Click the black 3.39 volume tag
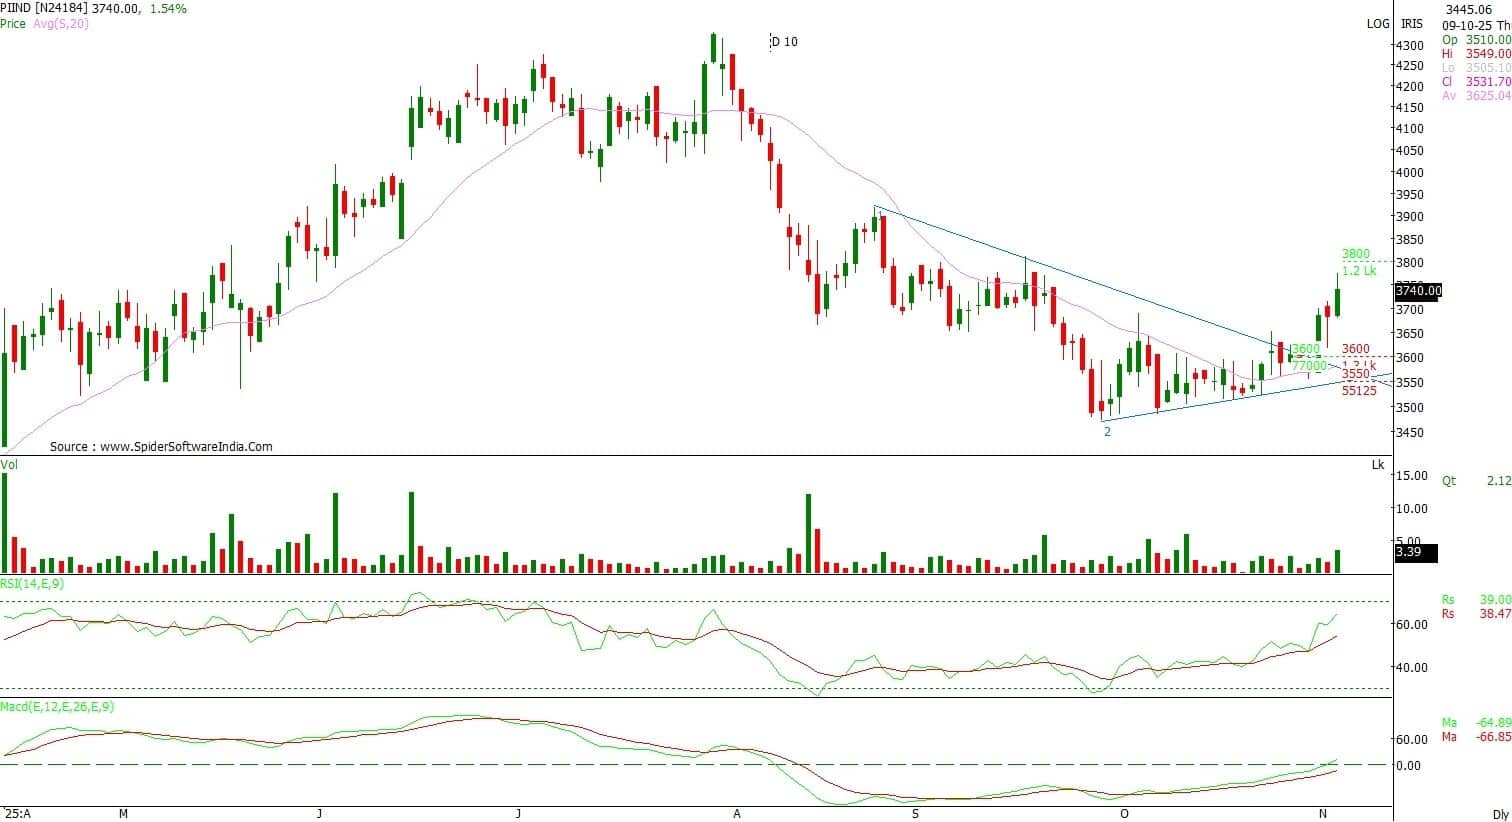Viewport: 1512px width, 822px height. tap(1409, 552)
